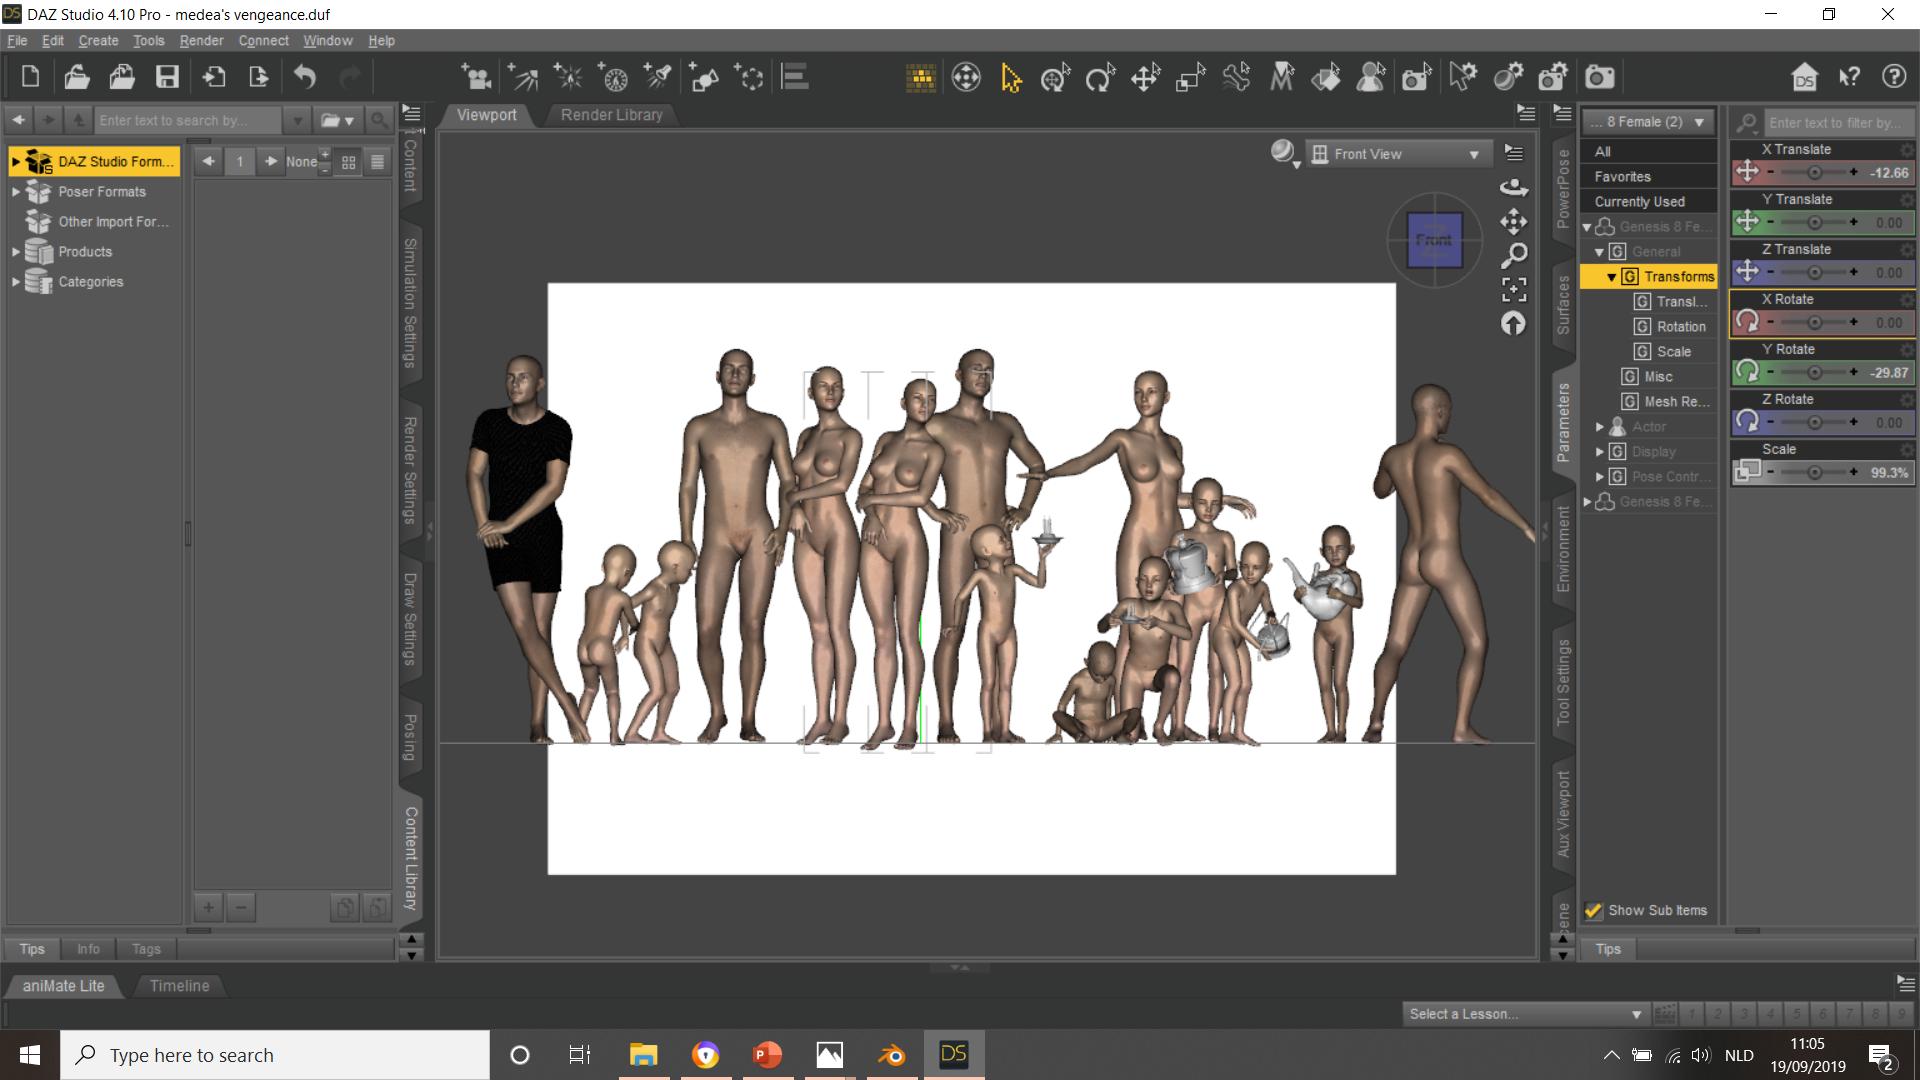The image size is (1920, 1080).
Task: Select the Node Selection arrow tool
Action: [1011, 78]
